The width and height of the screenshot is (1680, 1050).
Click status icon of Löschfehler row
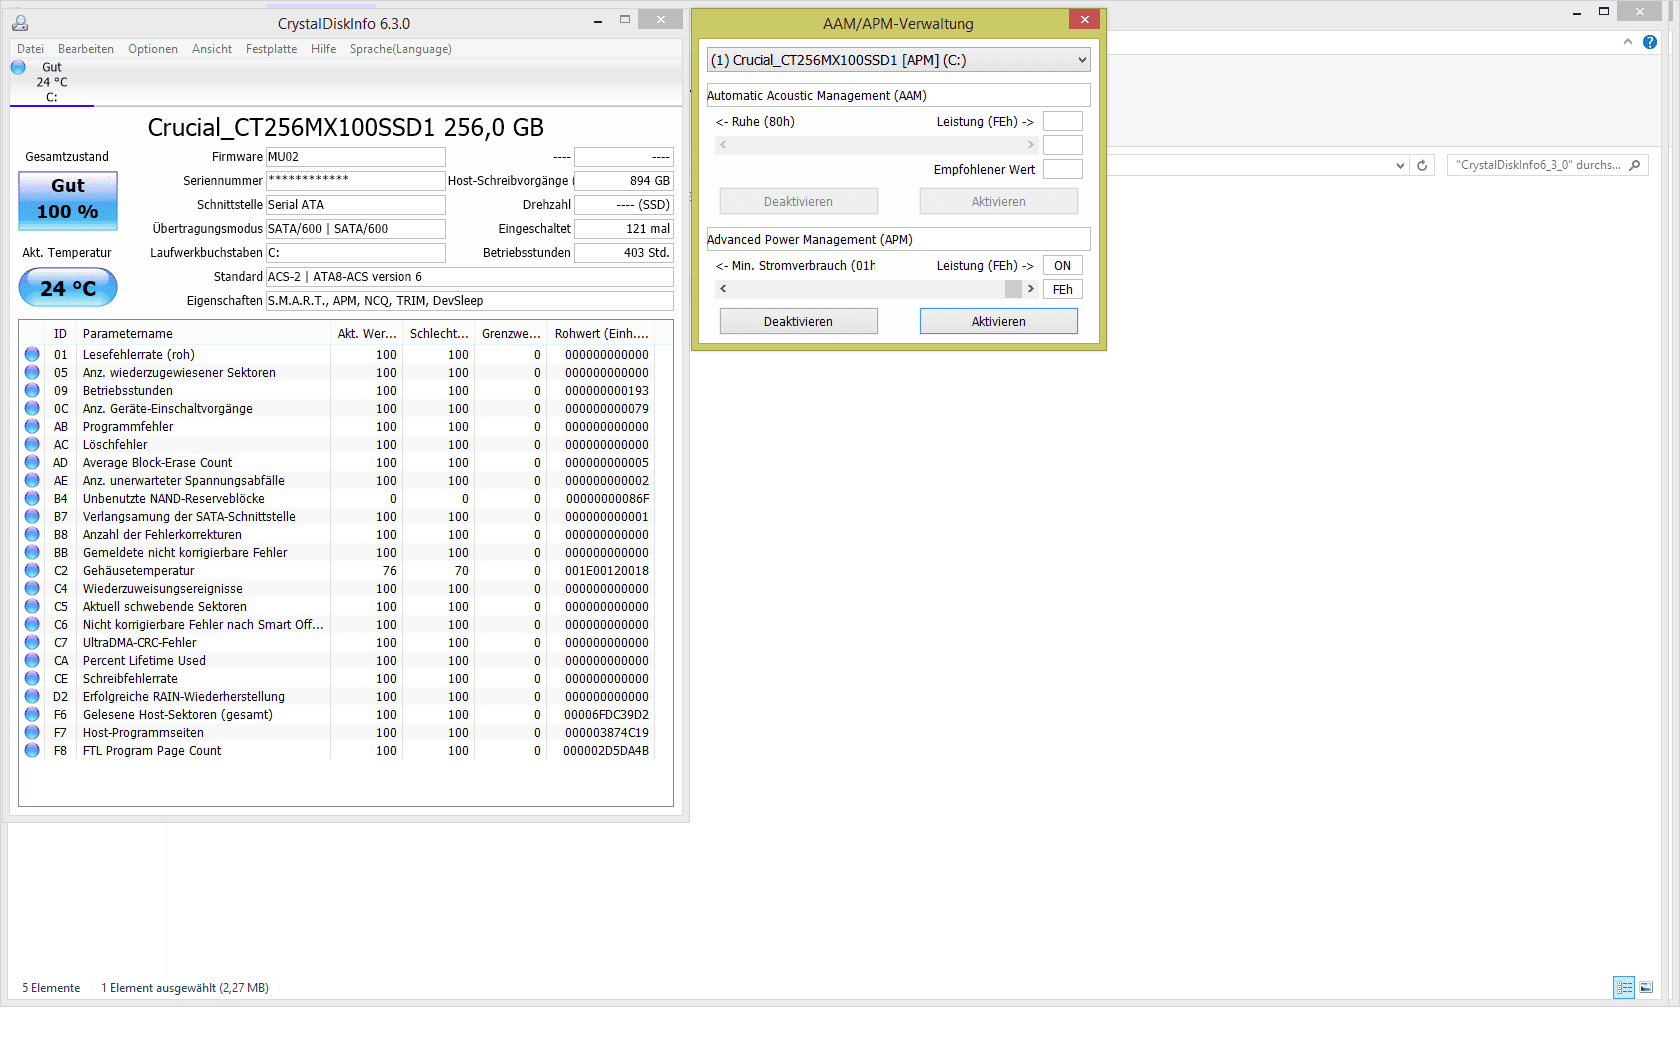point(32,444)
